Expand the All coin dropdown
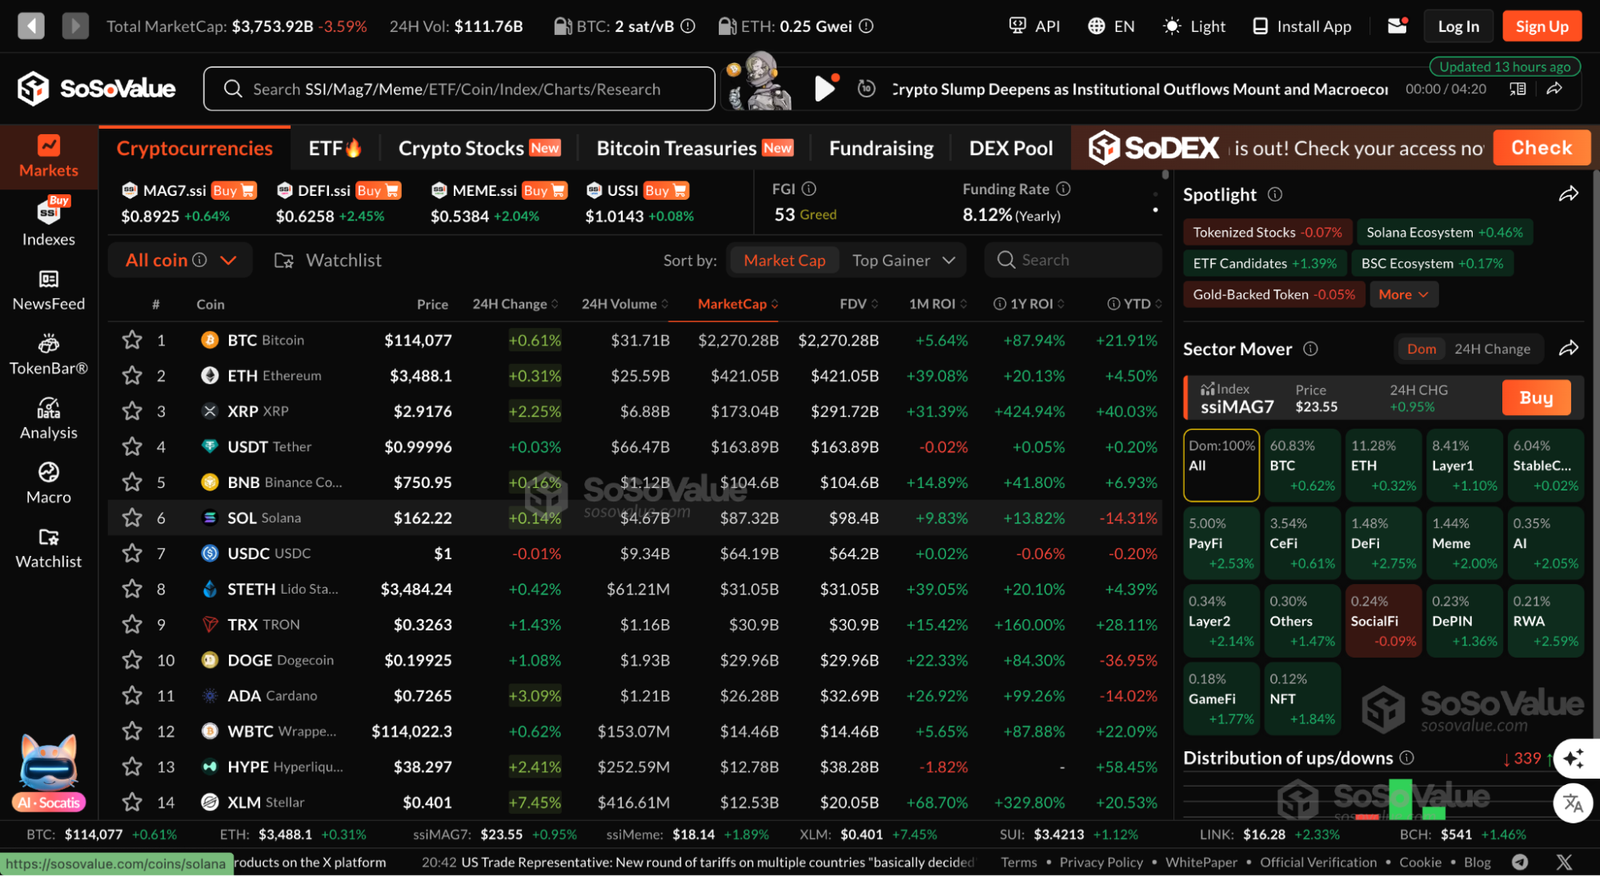Image resolution: width=1600 pixels, height=876 pixels. coord(180,260)
